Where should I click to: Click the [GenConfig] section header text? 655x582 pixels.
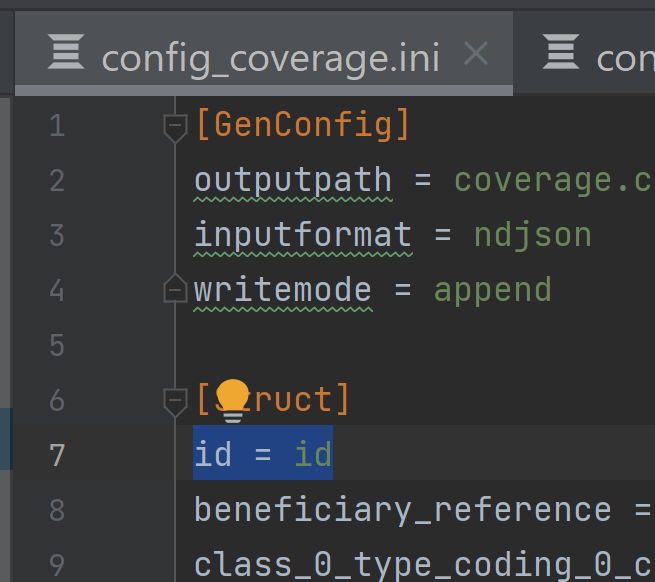[x=303, y=125]
